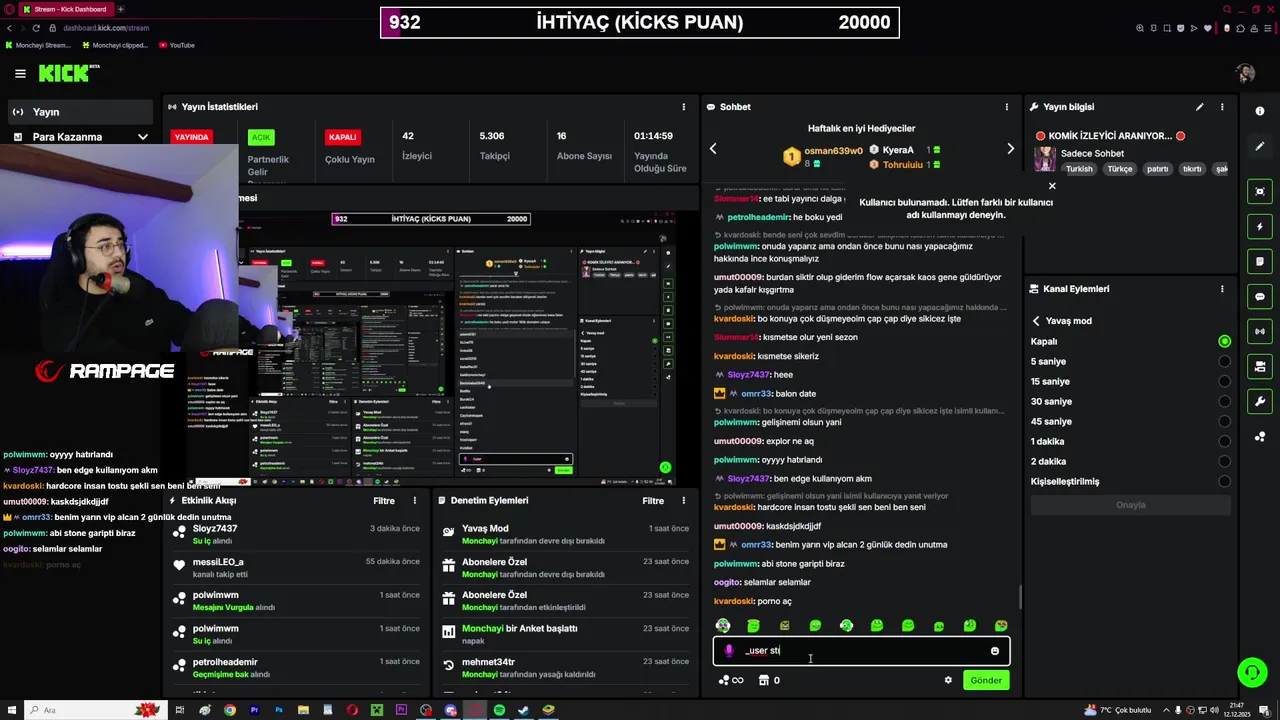Show next weekly gifters slide
The width and height of the screenshot is (1280, 720).
[x=1010, y=149]
